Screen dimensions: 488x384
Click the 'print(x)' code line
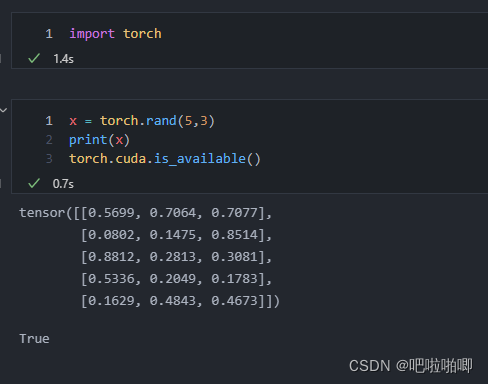pos(99,140)
